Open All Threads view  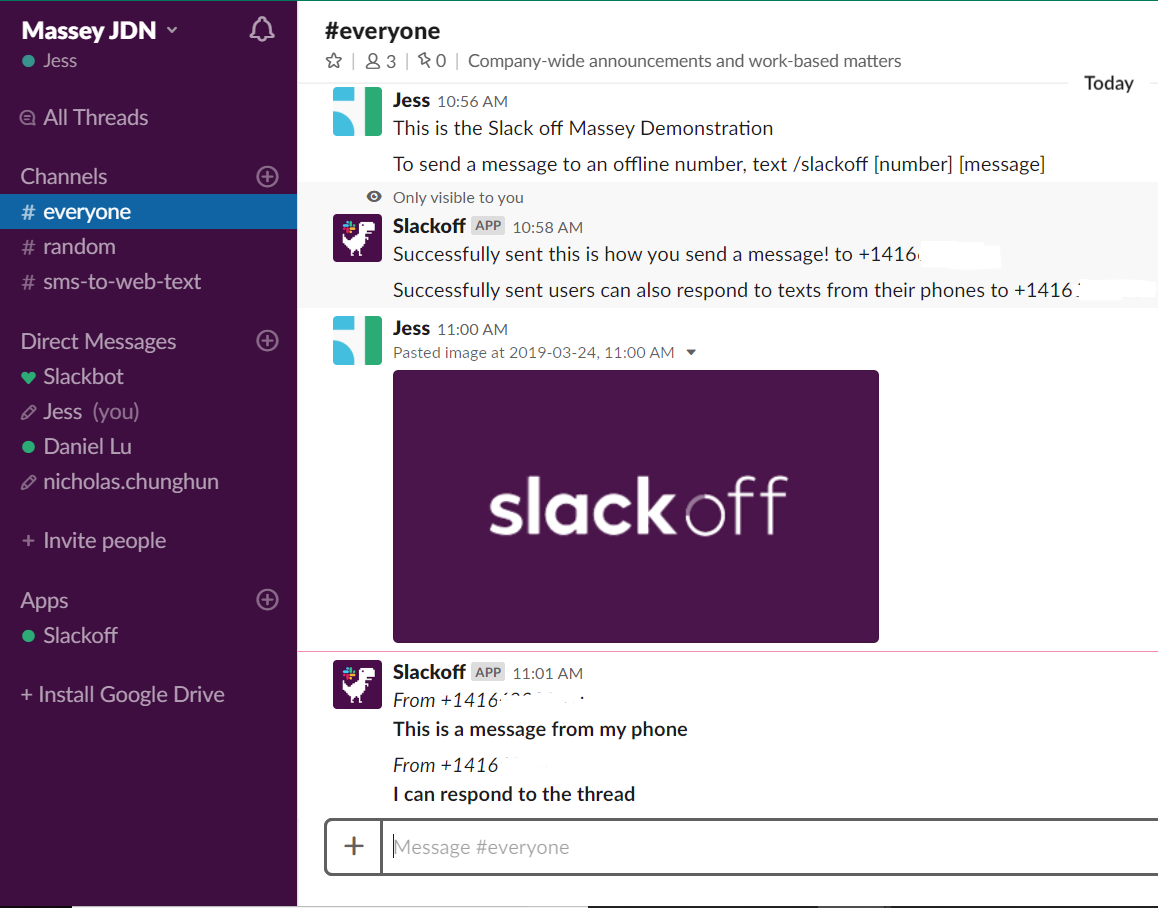(x=83, y=117)
